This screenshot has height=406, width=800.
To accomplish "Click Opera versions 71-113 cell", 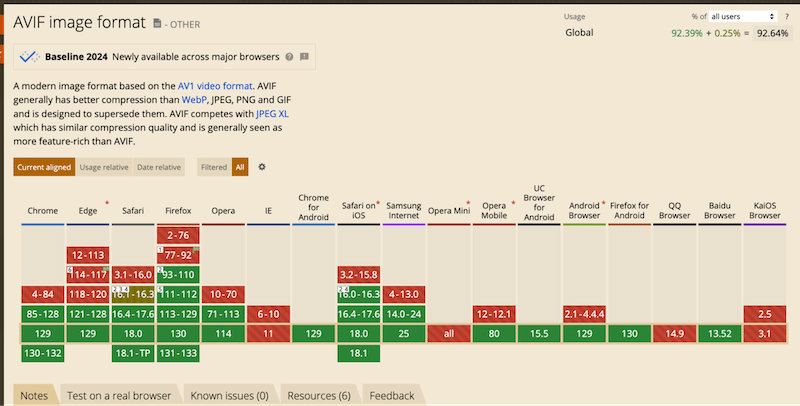I will (223, 314).
